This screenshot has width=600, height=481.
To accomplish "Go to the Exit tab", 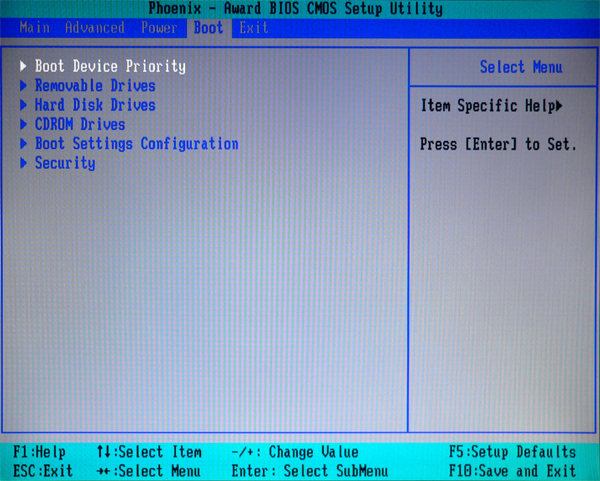I will tap(254, 28).
